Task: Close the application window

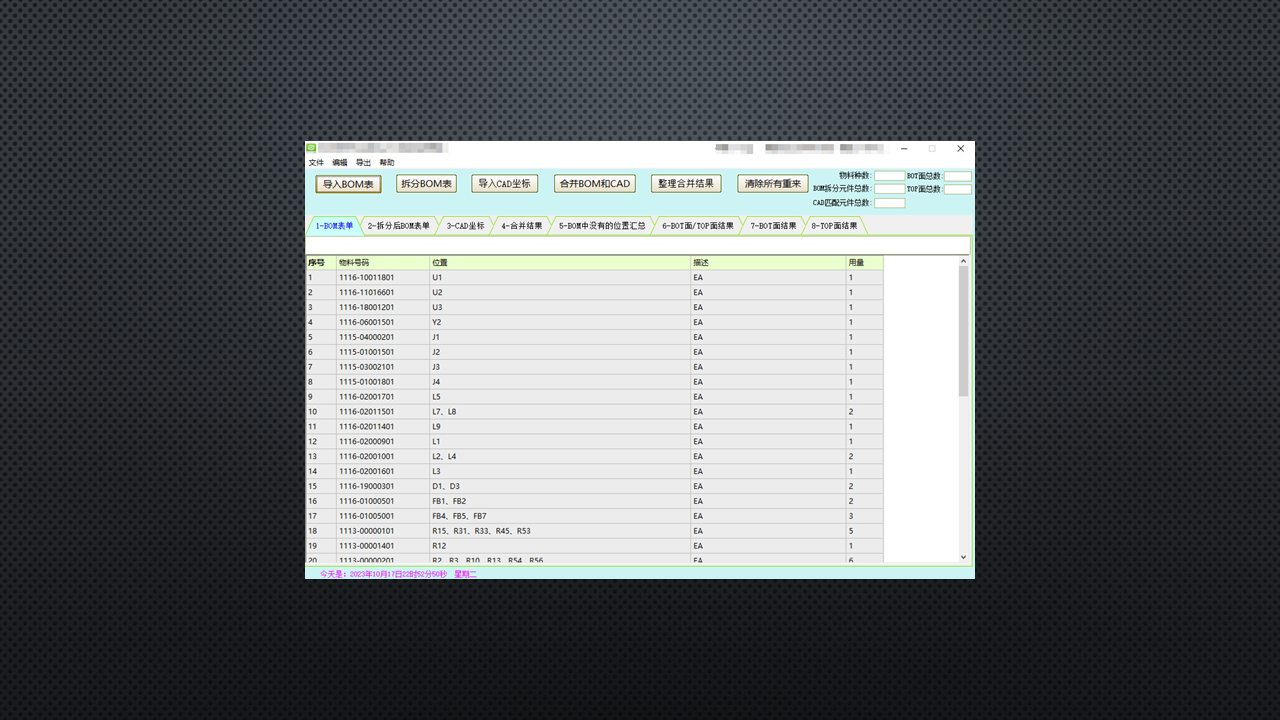Action: tap(960, 148)
